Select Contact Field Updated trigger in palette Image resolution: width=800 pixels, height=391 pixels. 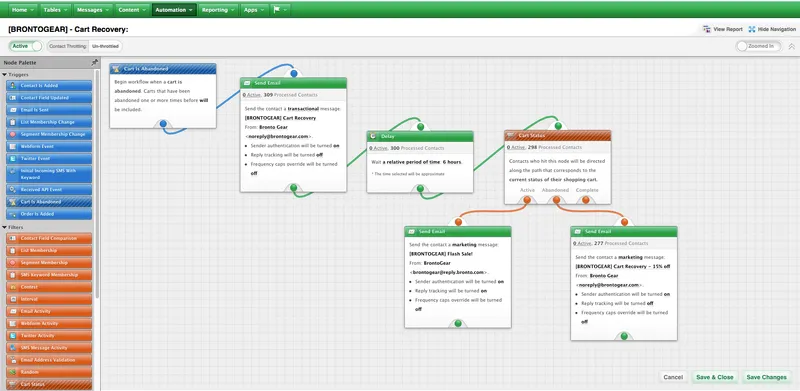[x=49, y=97]
